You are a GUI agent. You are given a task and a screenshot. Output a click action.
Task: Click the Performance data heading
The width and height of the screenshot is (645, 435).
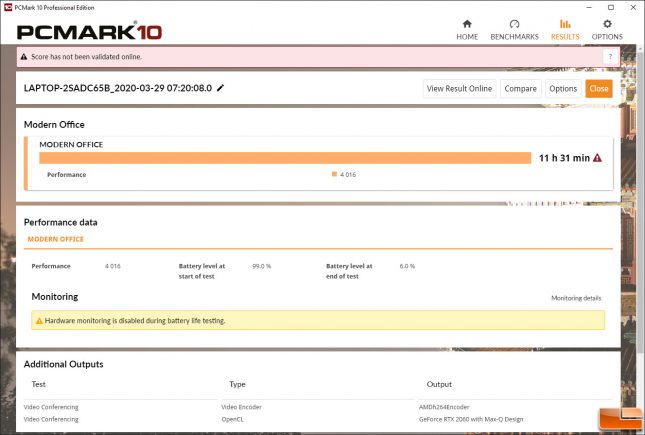[60, 222]
